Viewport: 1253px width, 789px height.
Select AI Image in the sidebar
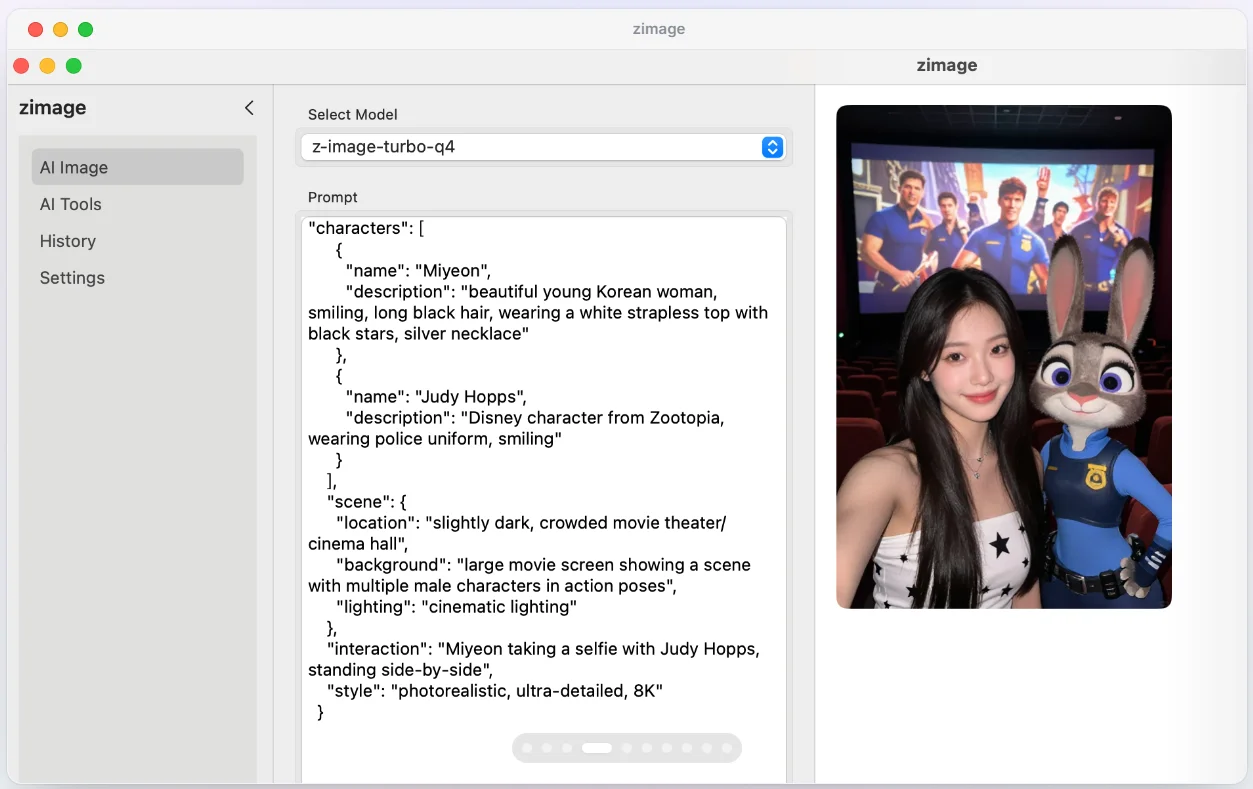pos(137,167)
